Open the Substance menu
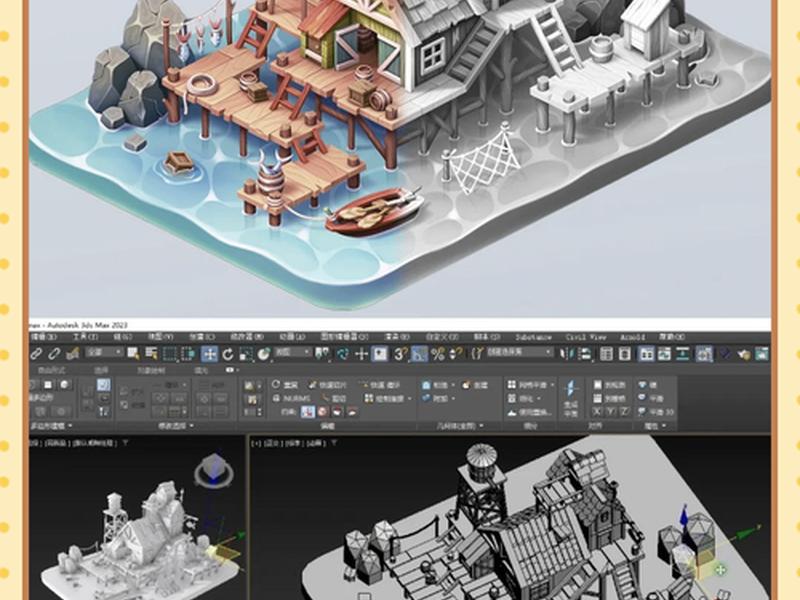This screenshot has height=600, width=800. 533,337
